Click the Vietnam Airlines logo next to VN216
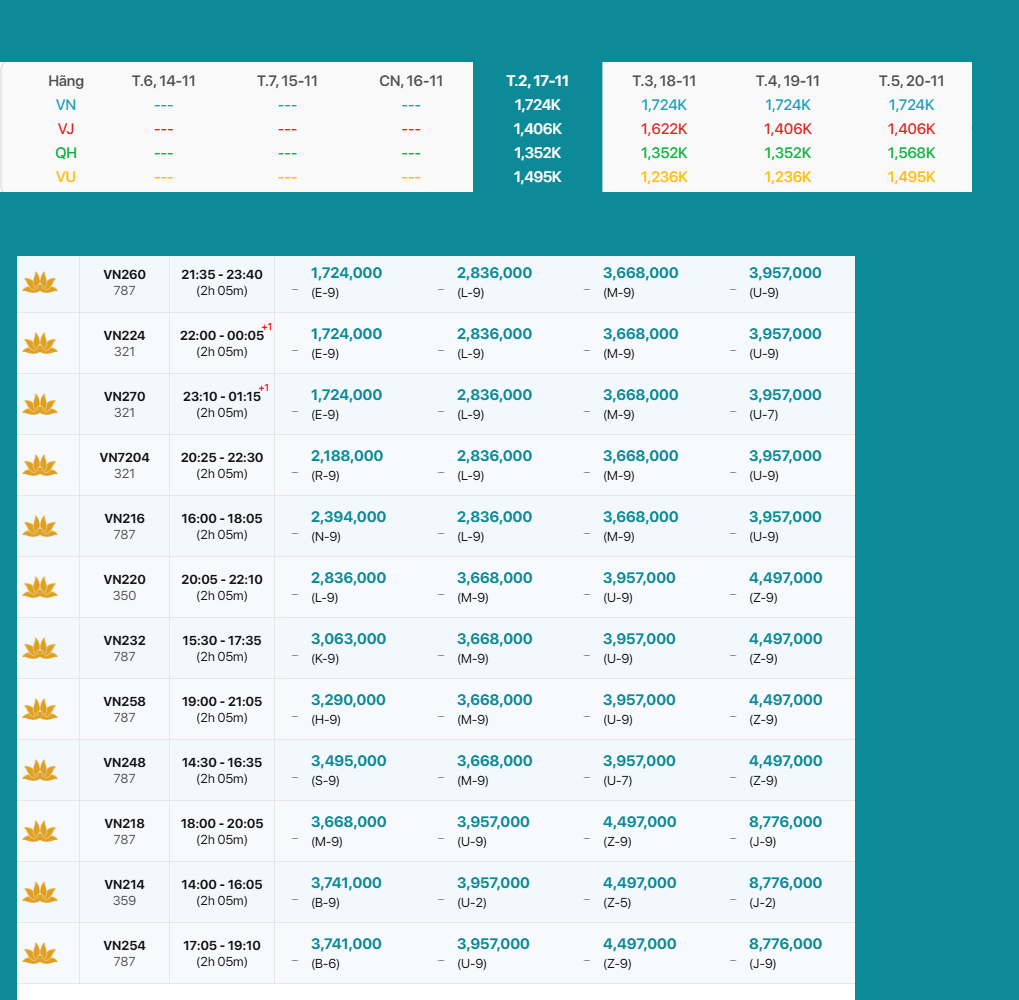 click(x=41, y=527)
